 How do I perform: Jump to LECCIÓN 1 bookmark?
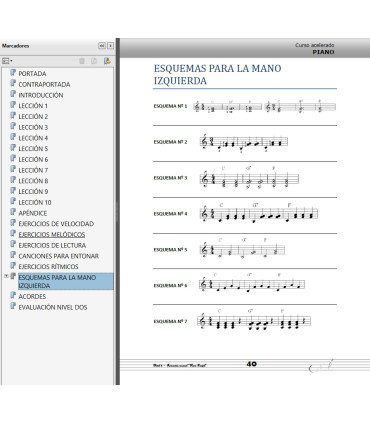(33, 106)
